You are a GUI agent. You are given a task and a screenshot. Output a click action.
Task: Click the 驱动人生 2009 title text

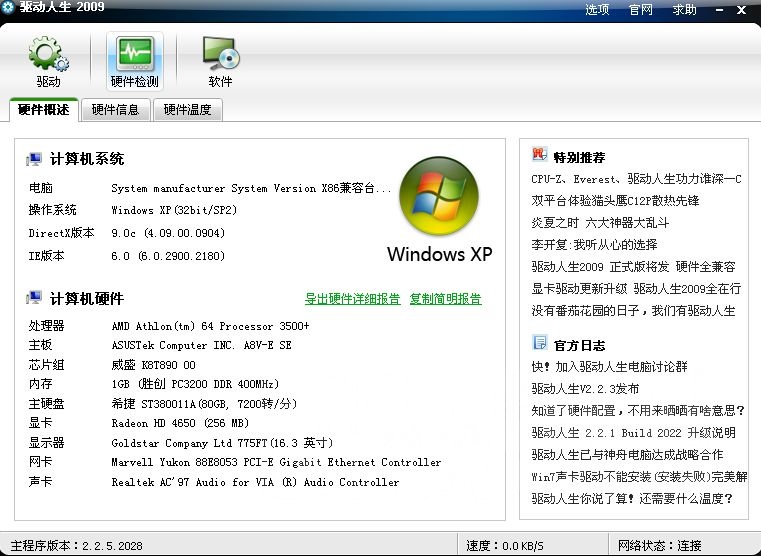click(62, 7)
